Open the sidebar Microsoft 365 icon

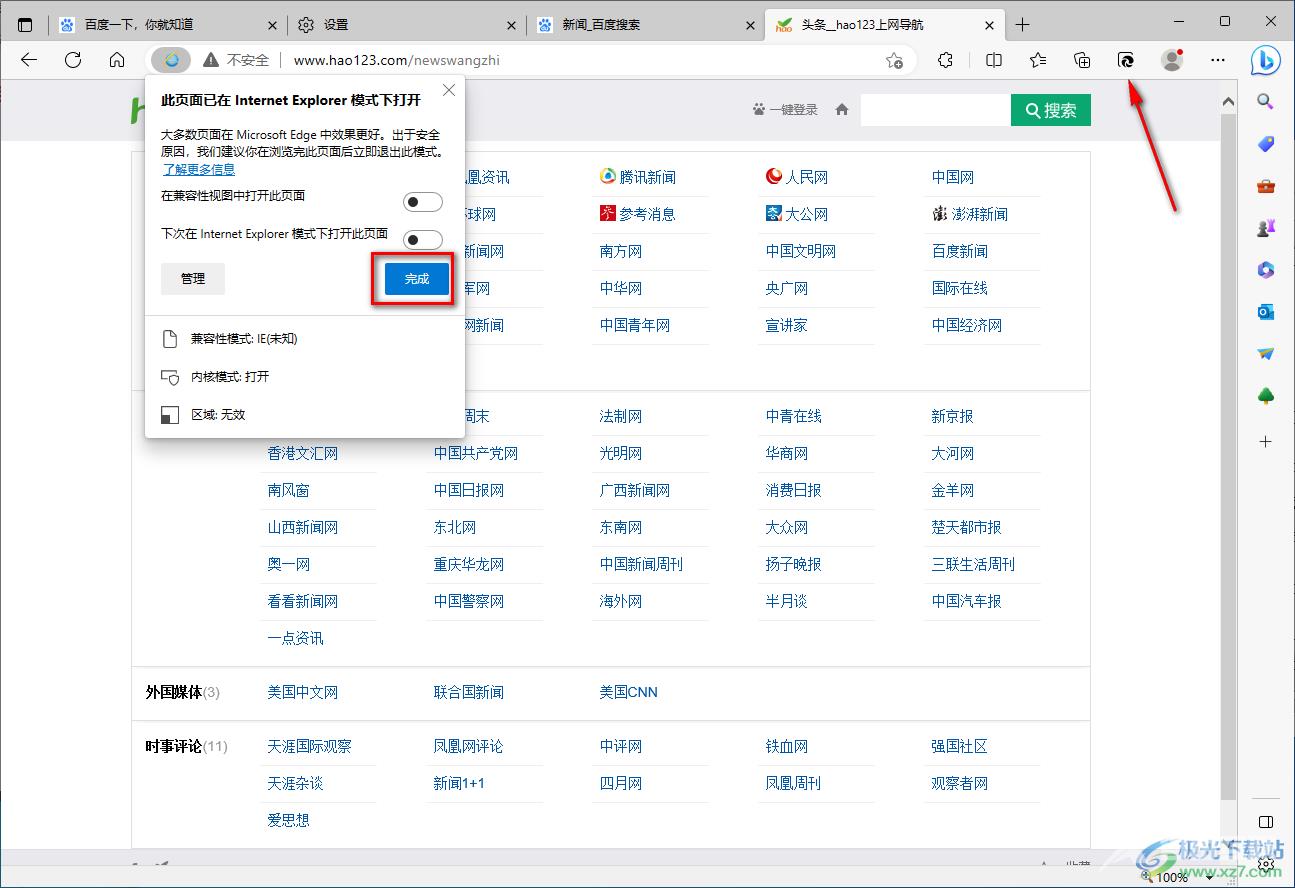click(1266, 270)
